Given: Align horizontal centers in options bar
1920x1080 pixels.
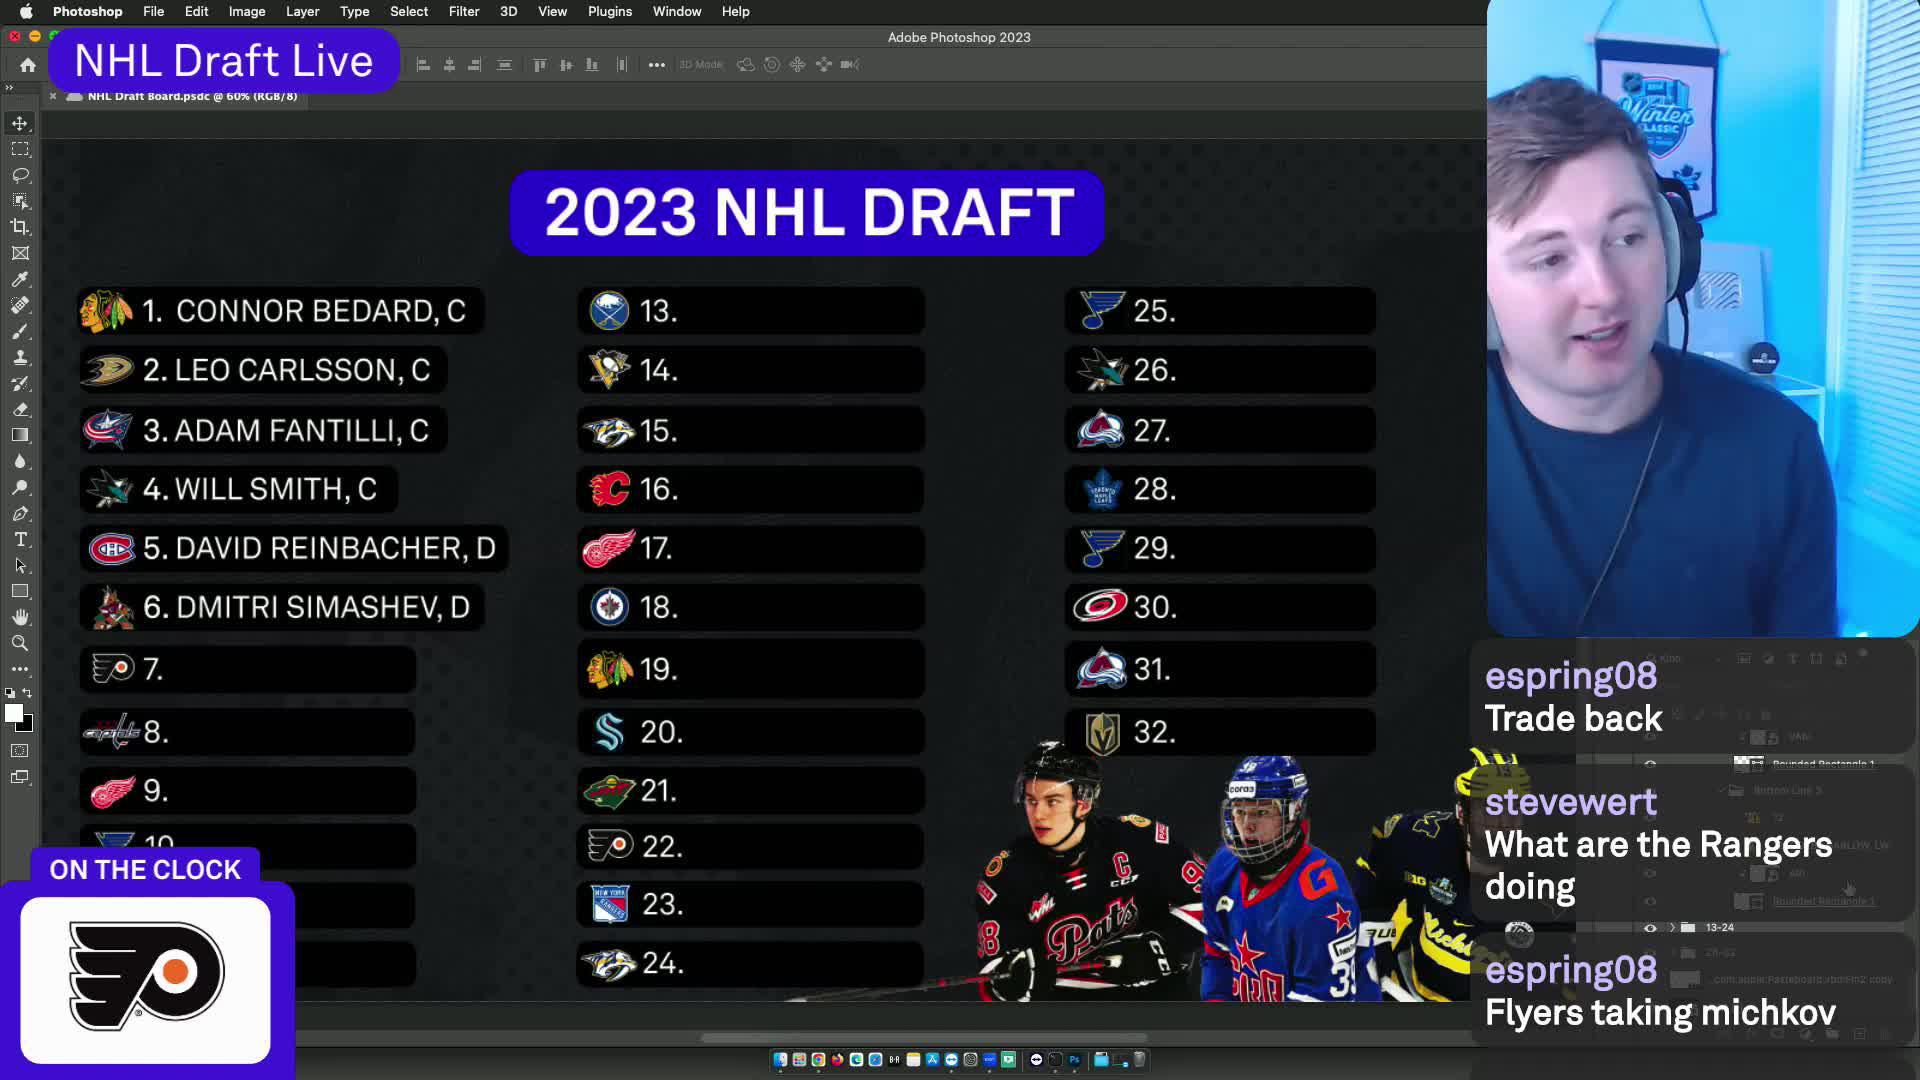Looking at the screenshot, I should pos(449,65).
